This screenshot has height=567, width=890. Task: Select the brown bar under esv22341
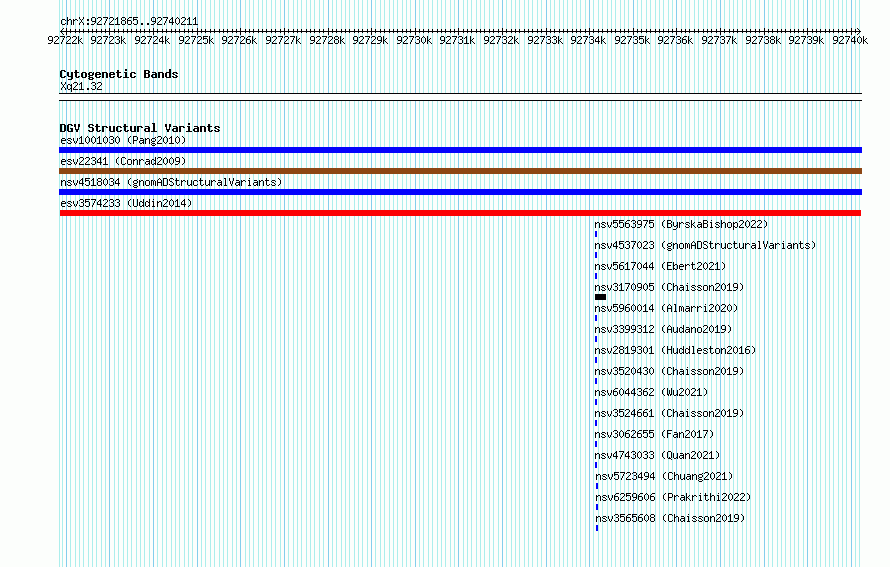coord(460,171)
